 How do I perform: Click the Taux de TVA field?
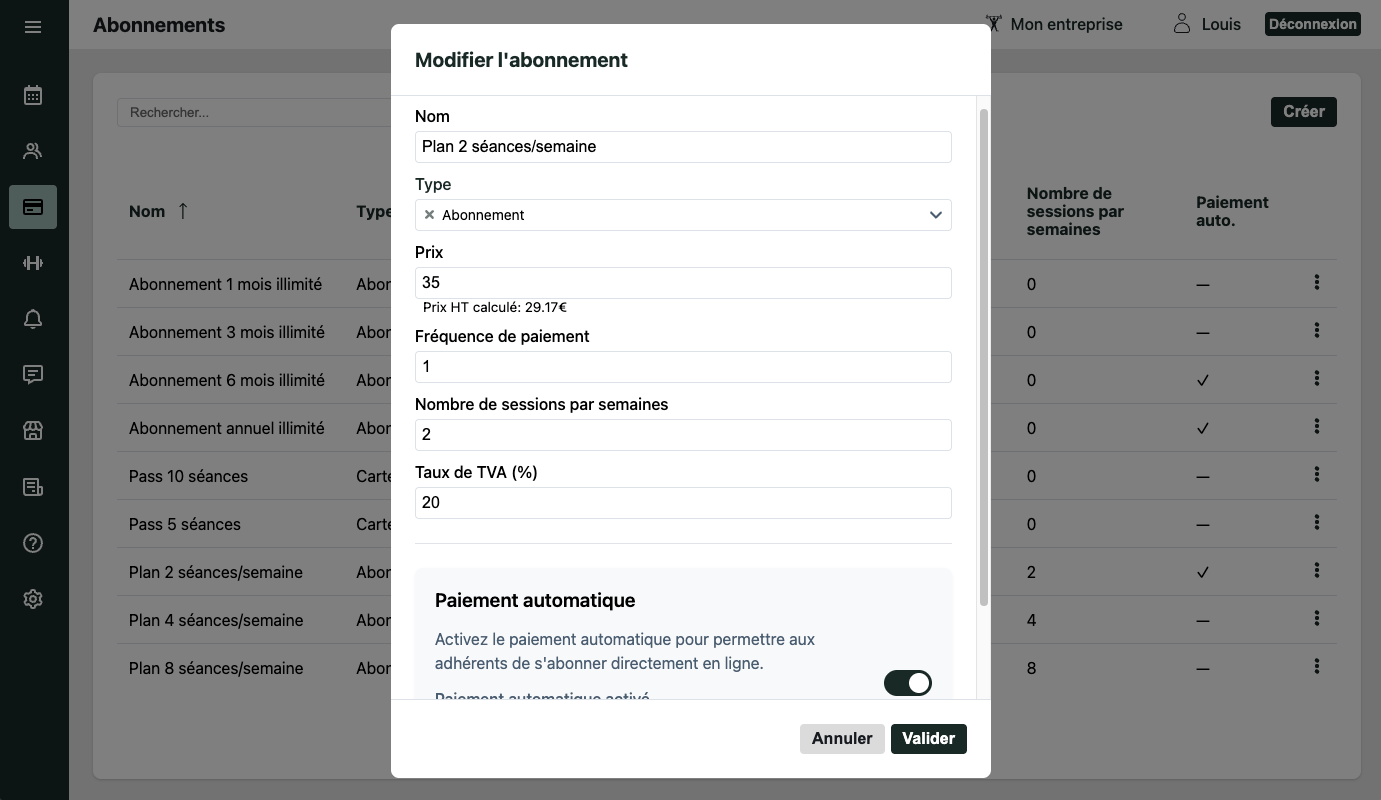(683, 503)
